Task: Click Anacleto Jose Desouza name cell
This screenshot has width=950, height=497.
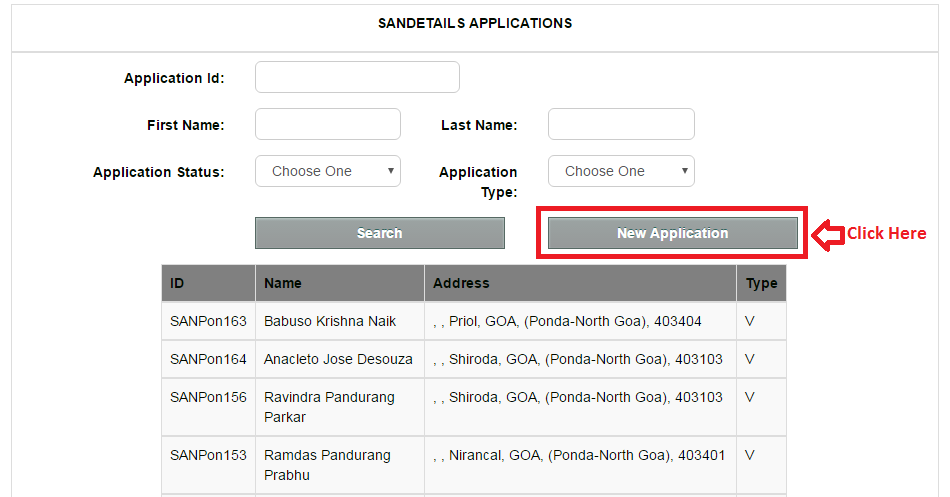Action: pyautogui.click(x=340, y=359)
